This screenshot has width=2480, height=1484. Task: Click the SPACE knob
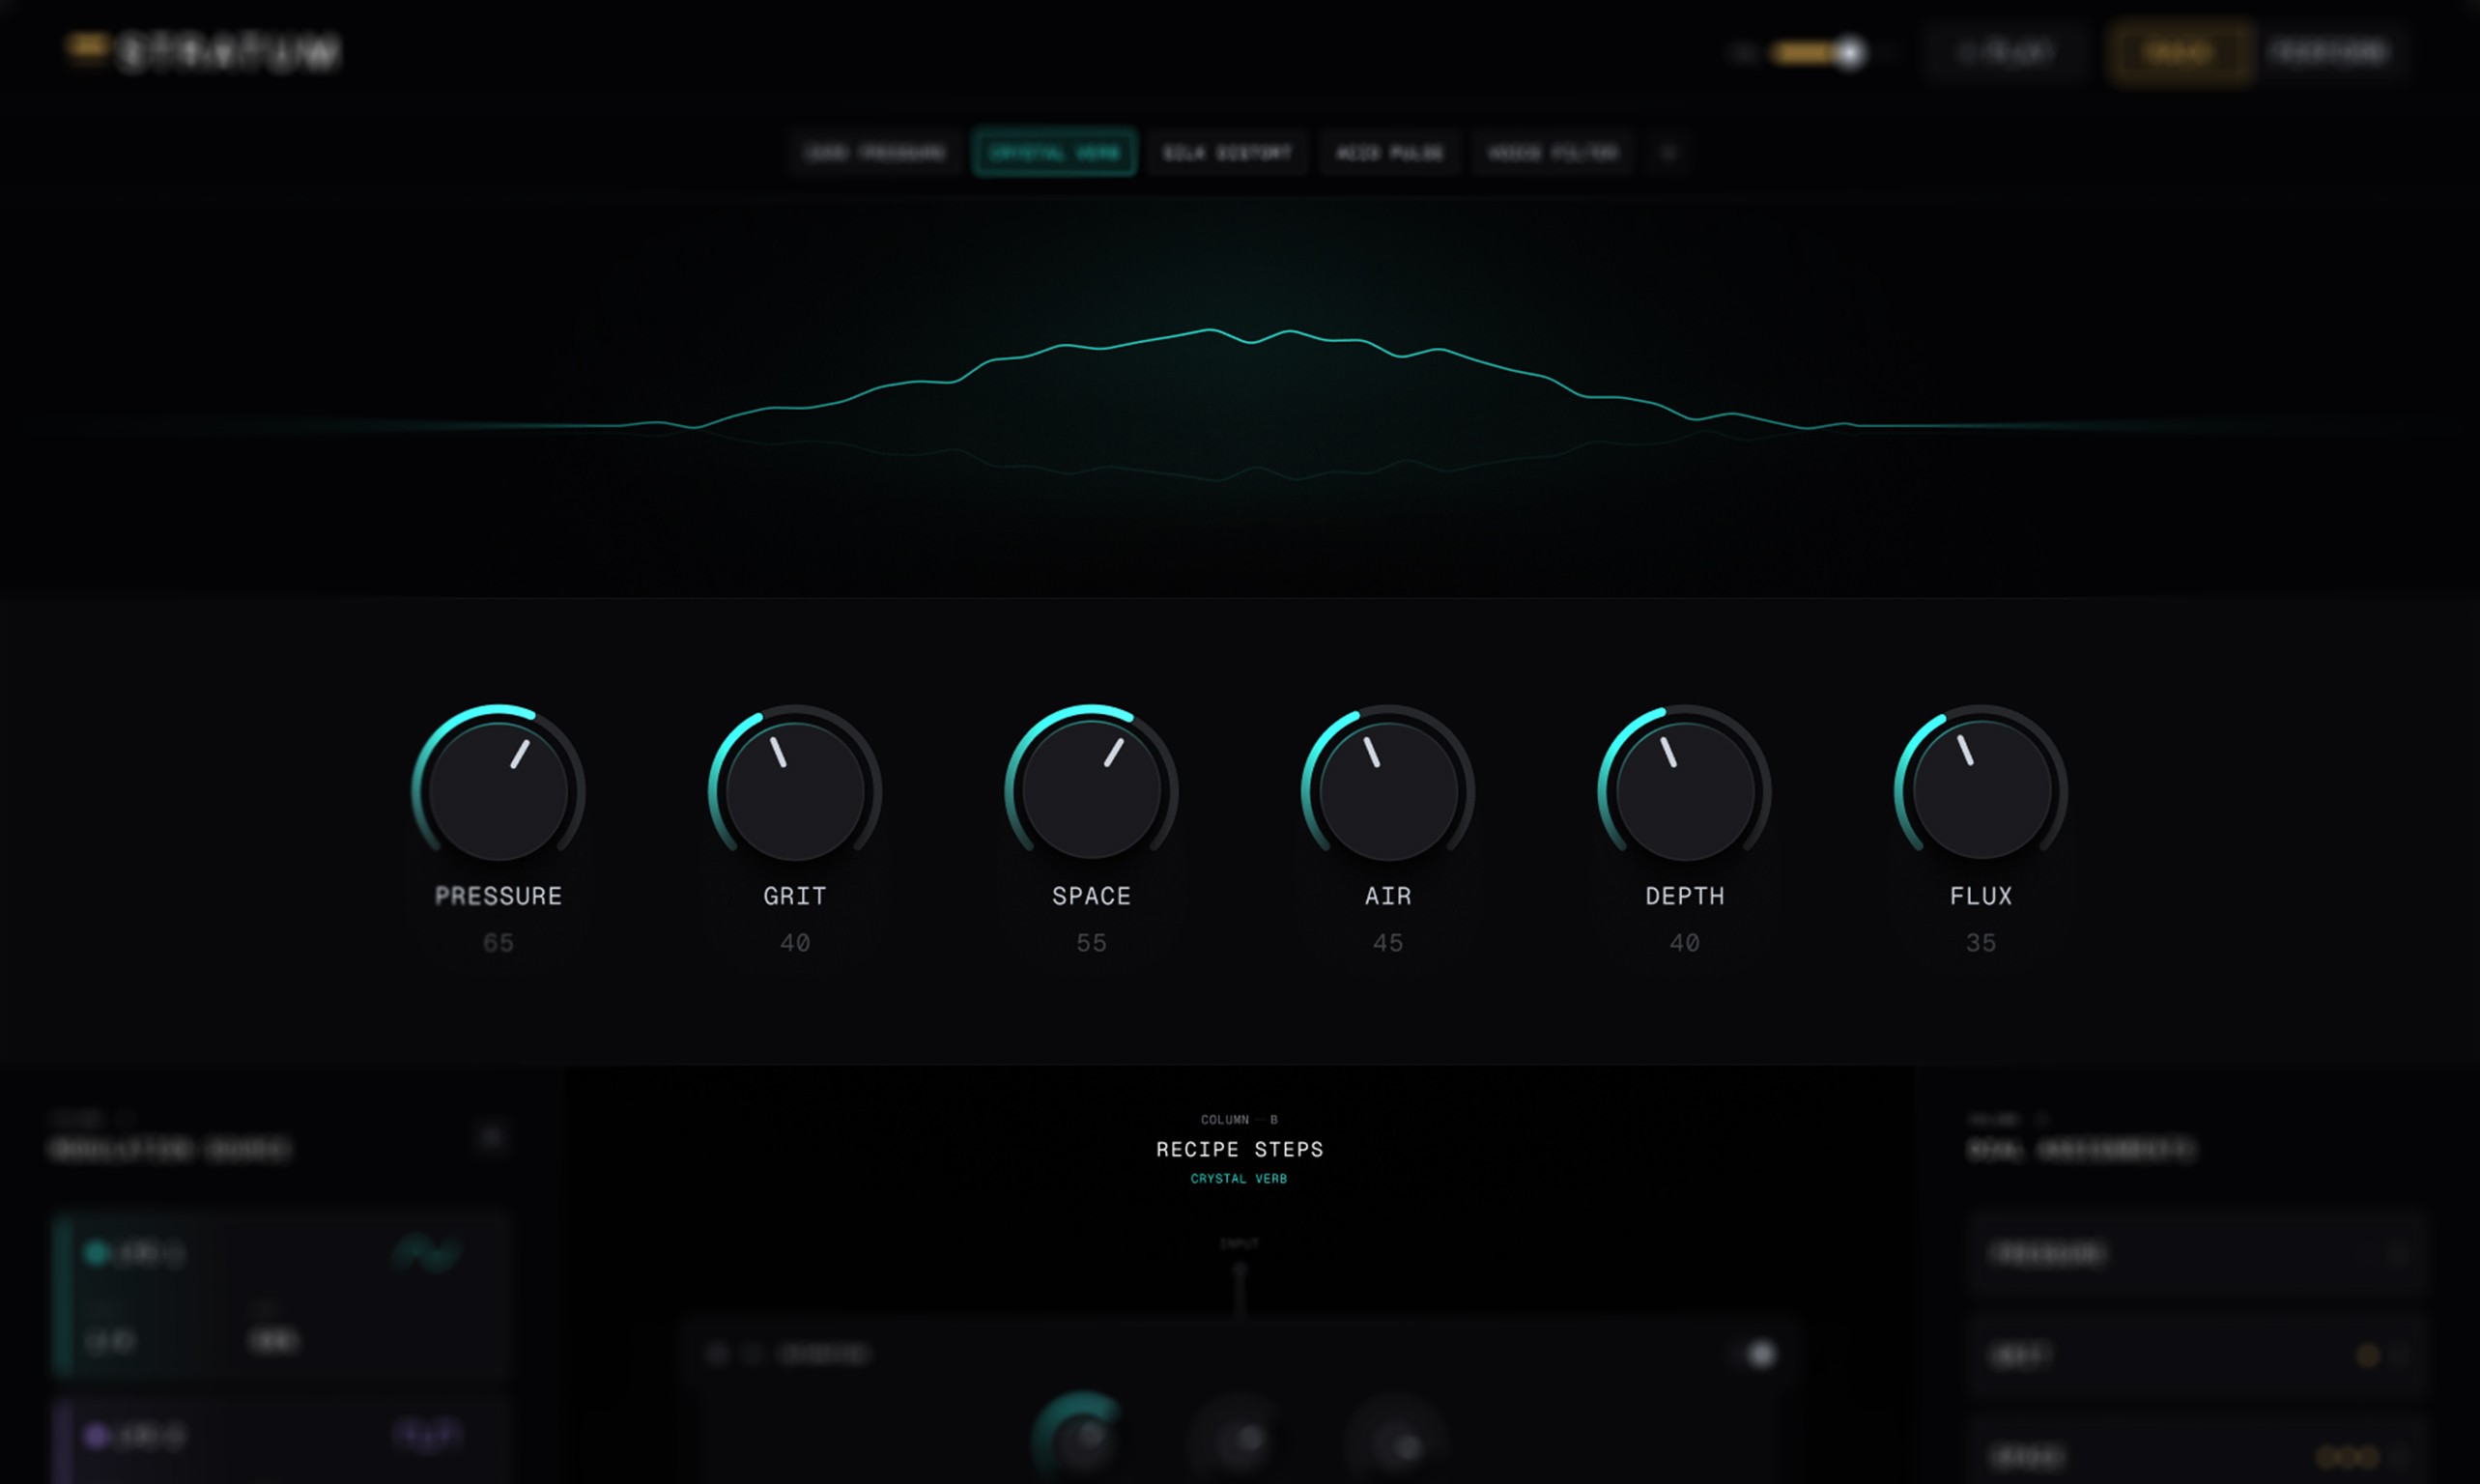click(x=1091, y=791)
